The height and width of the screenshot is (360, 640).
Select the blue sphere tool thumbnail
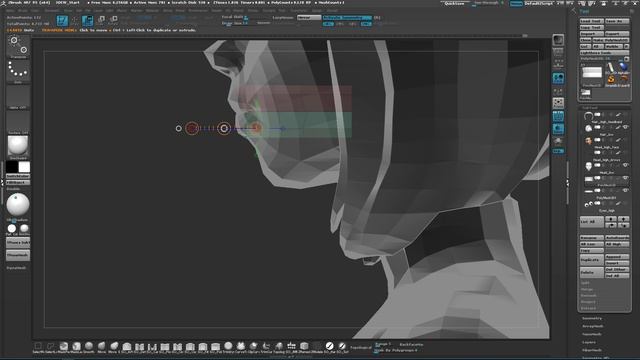pyautogui.click(x=623, y=68)
